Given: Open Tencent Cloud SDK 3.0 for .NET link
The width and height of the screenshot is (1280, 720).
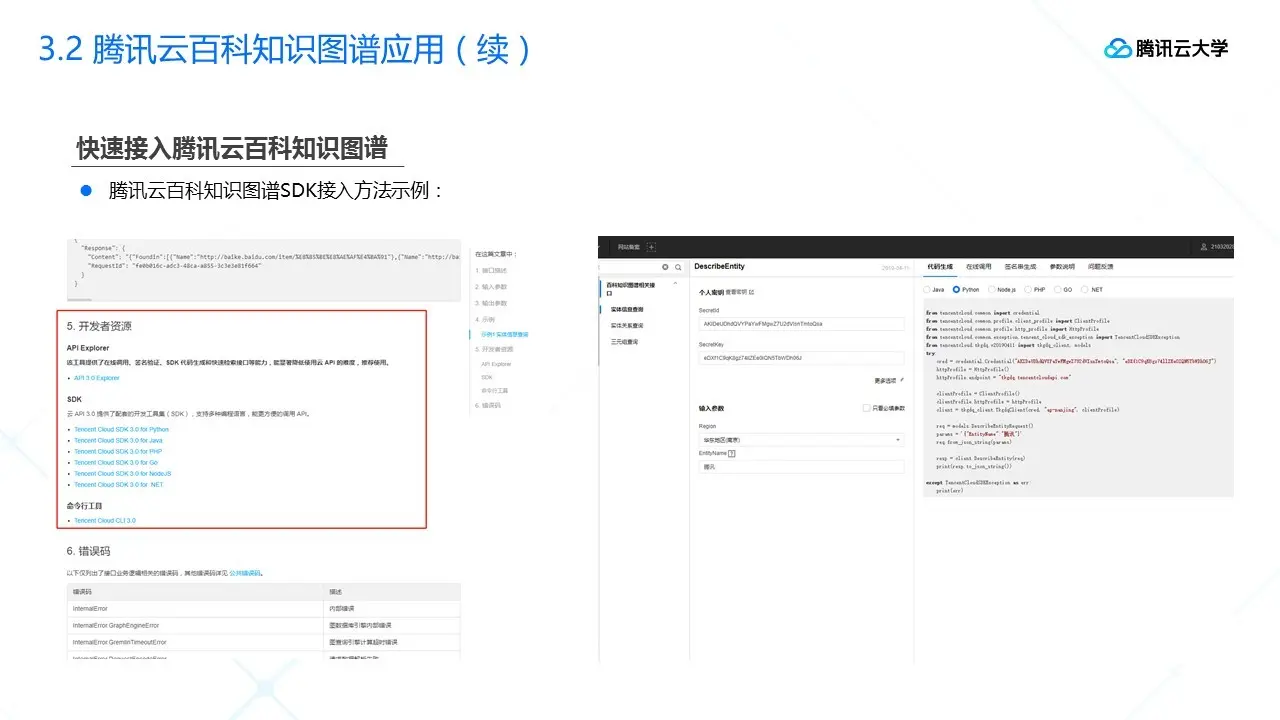Looking at the screenshot, I should pyautogui.click(x=118, y=484).
